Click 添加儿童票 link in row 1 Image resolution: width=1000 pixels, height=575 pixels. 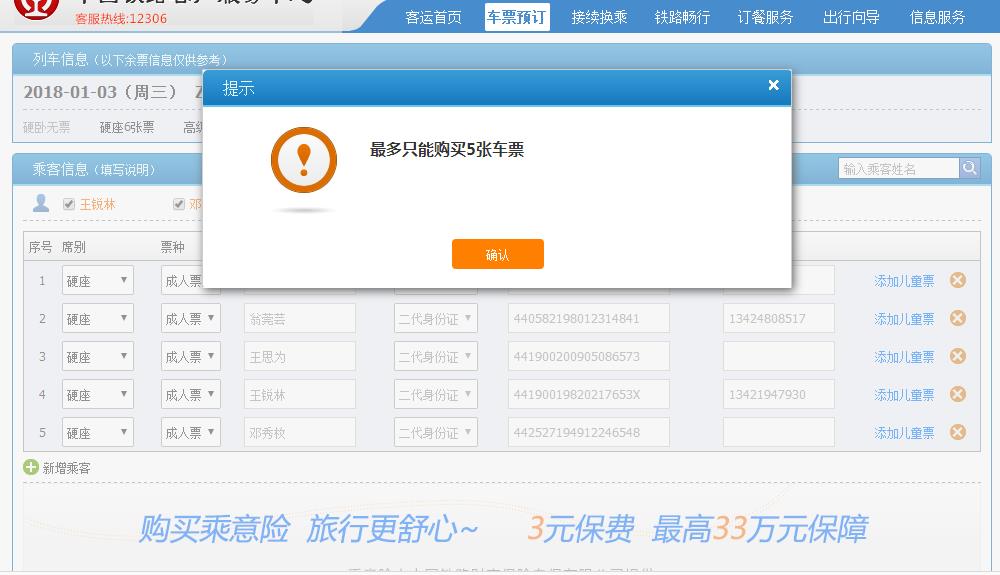pos(904,280)
